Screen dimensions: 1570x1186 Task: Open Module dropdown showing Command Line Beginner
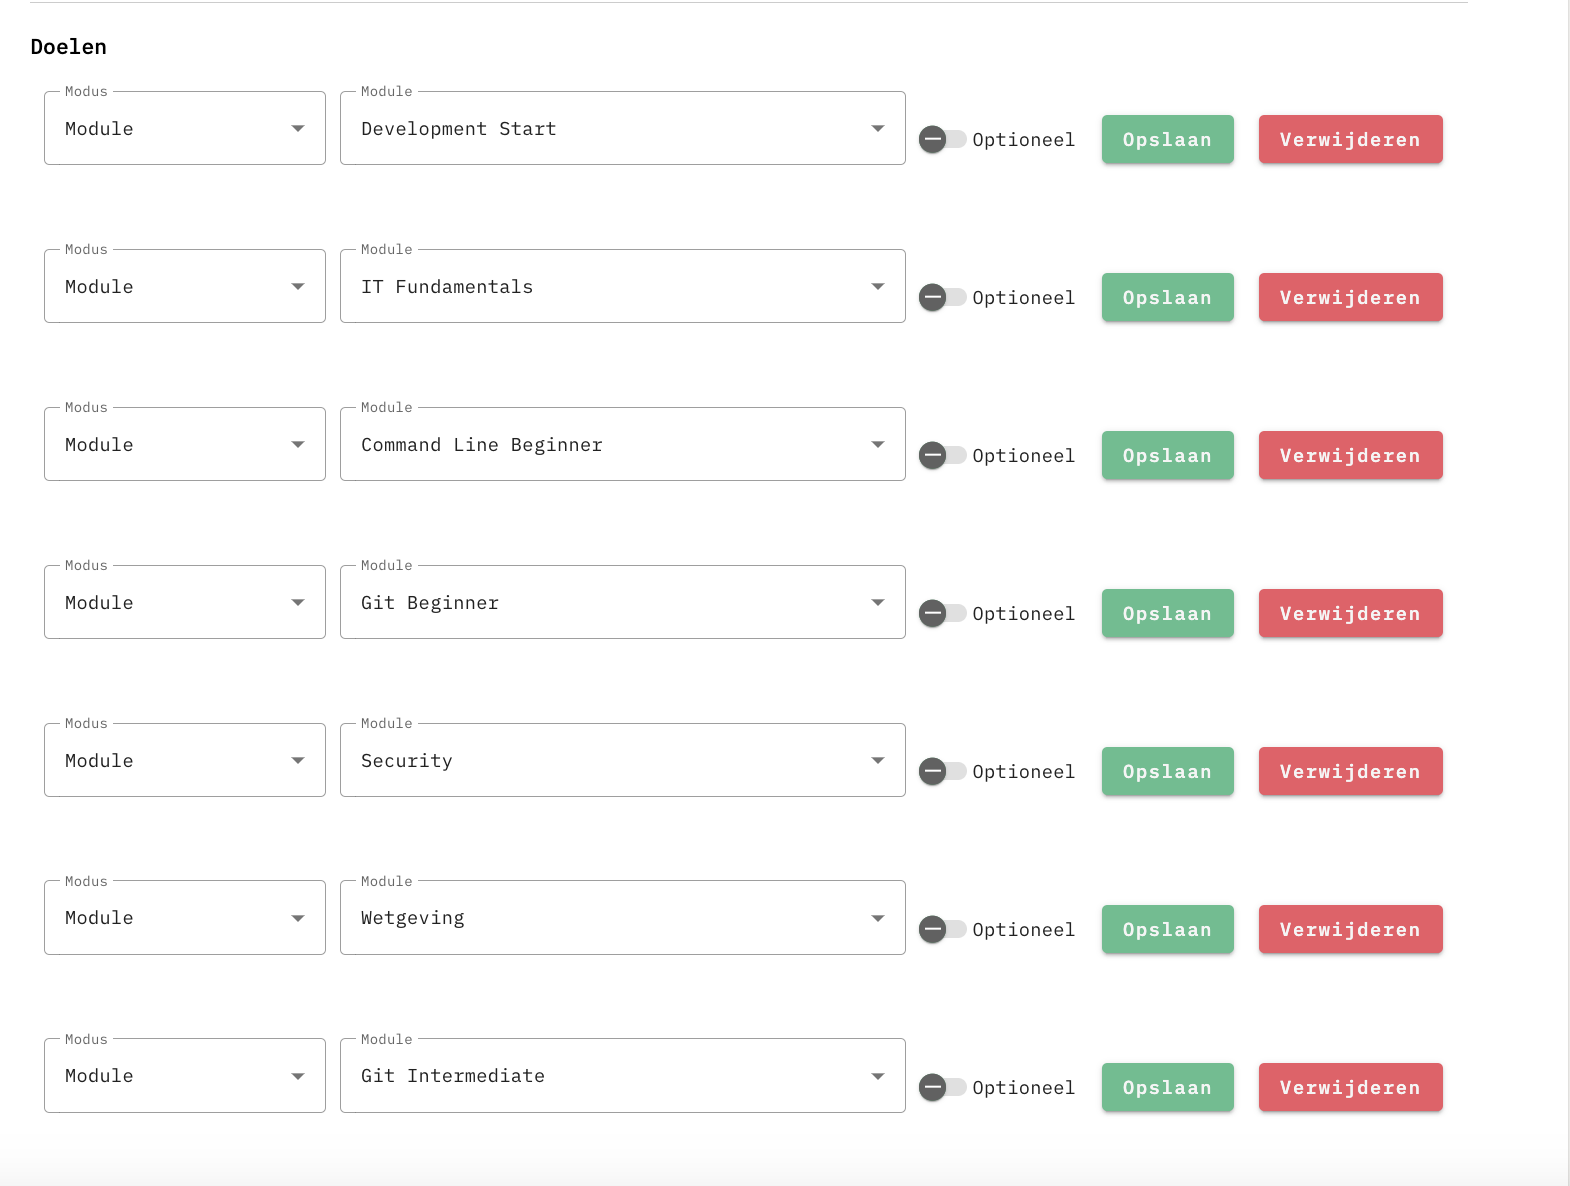623,444
